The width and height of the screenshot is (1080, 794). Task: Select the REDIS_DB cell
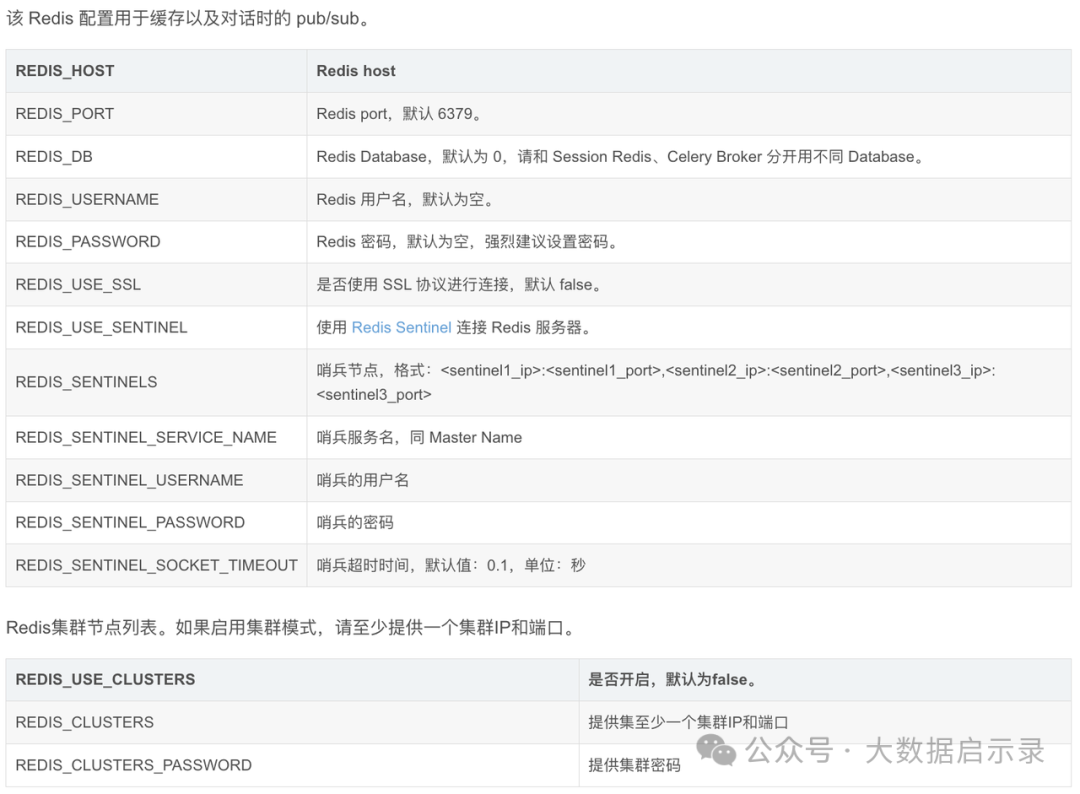pos(156,156)
